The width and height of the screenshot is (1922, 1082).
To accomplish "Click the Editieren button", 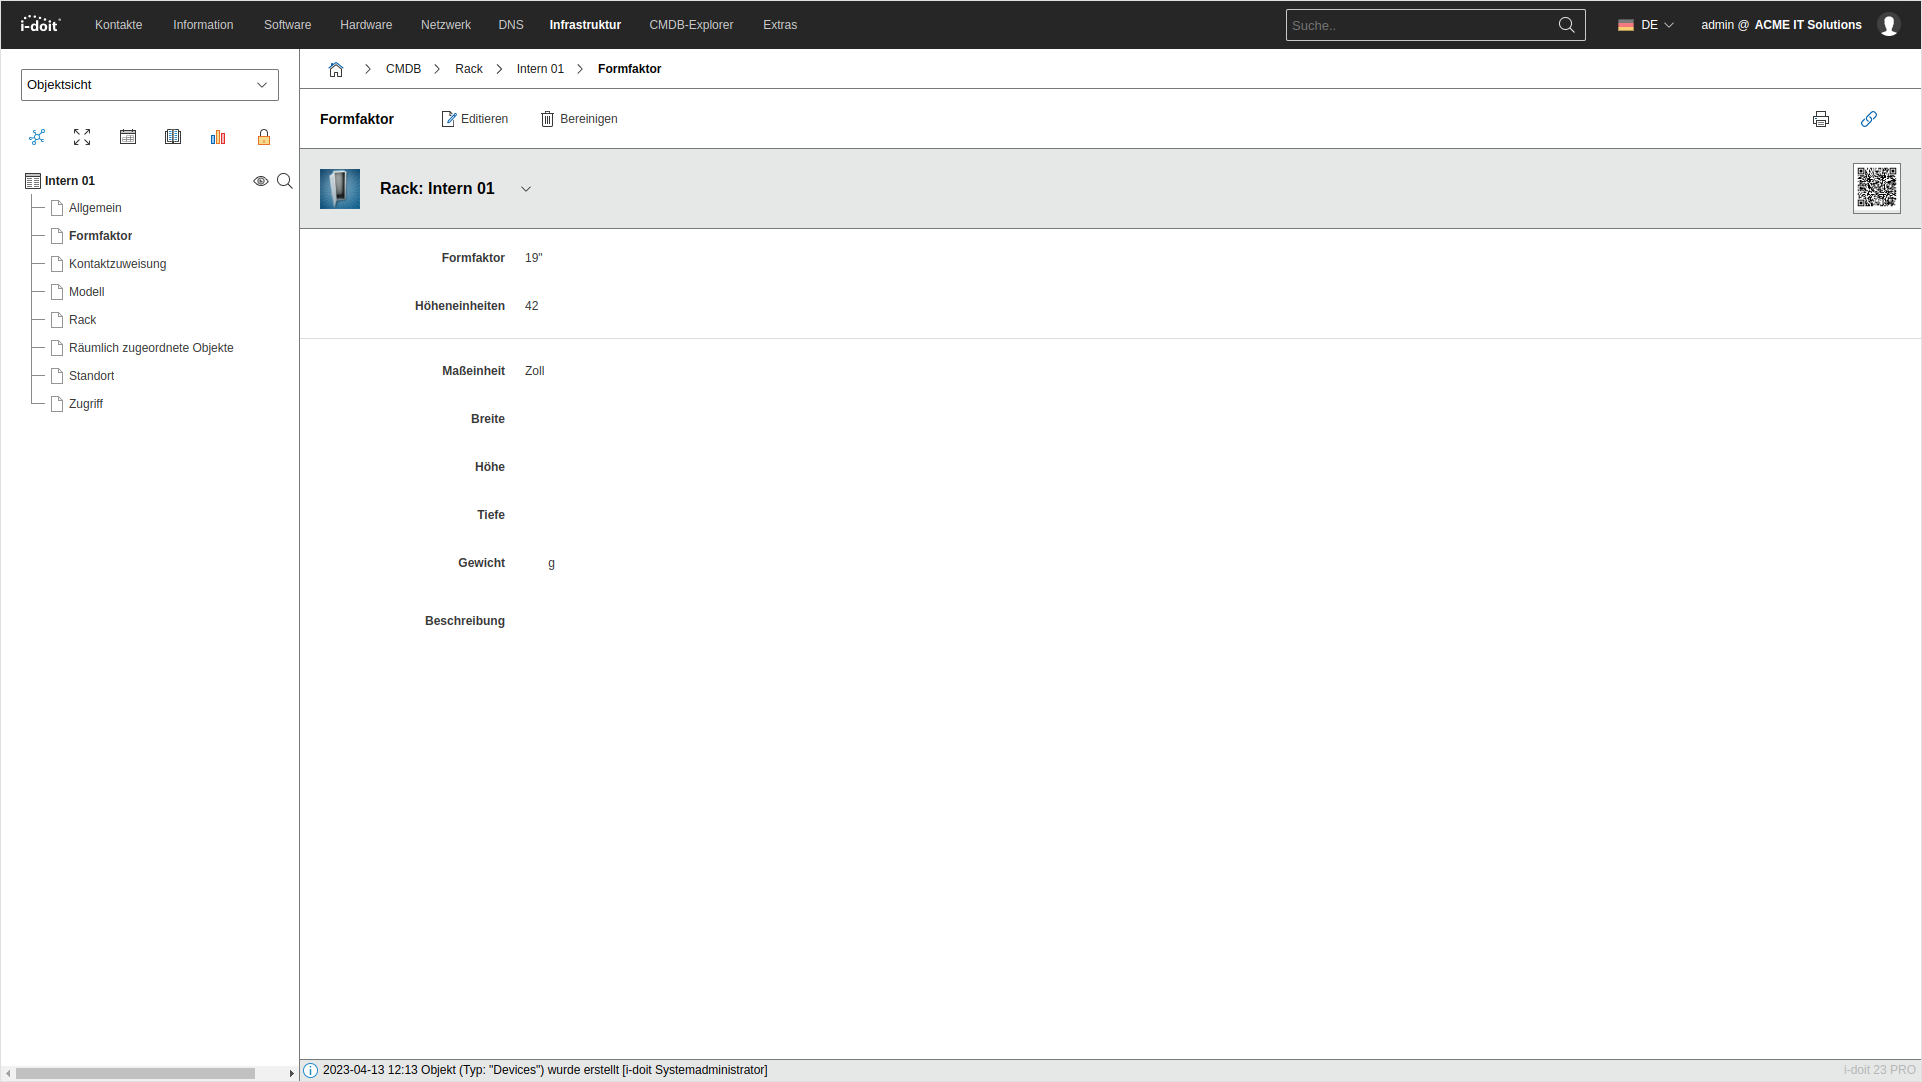I will (475, 119).
